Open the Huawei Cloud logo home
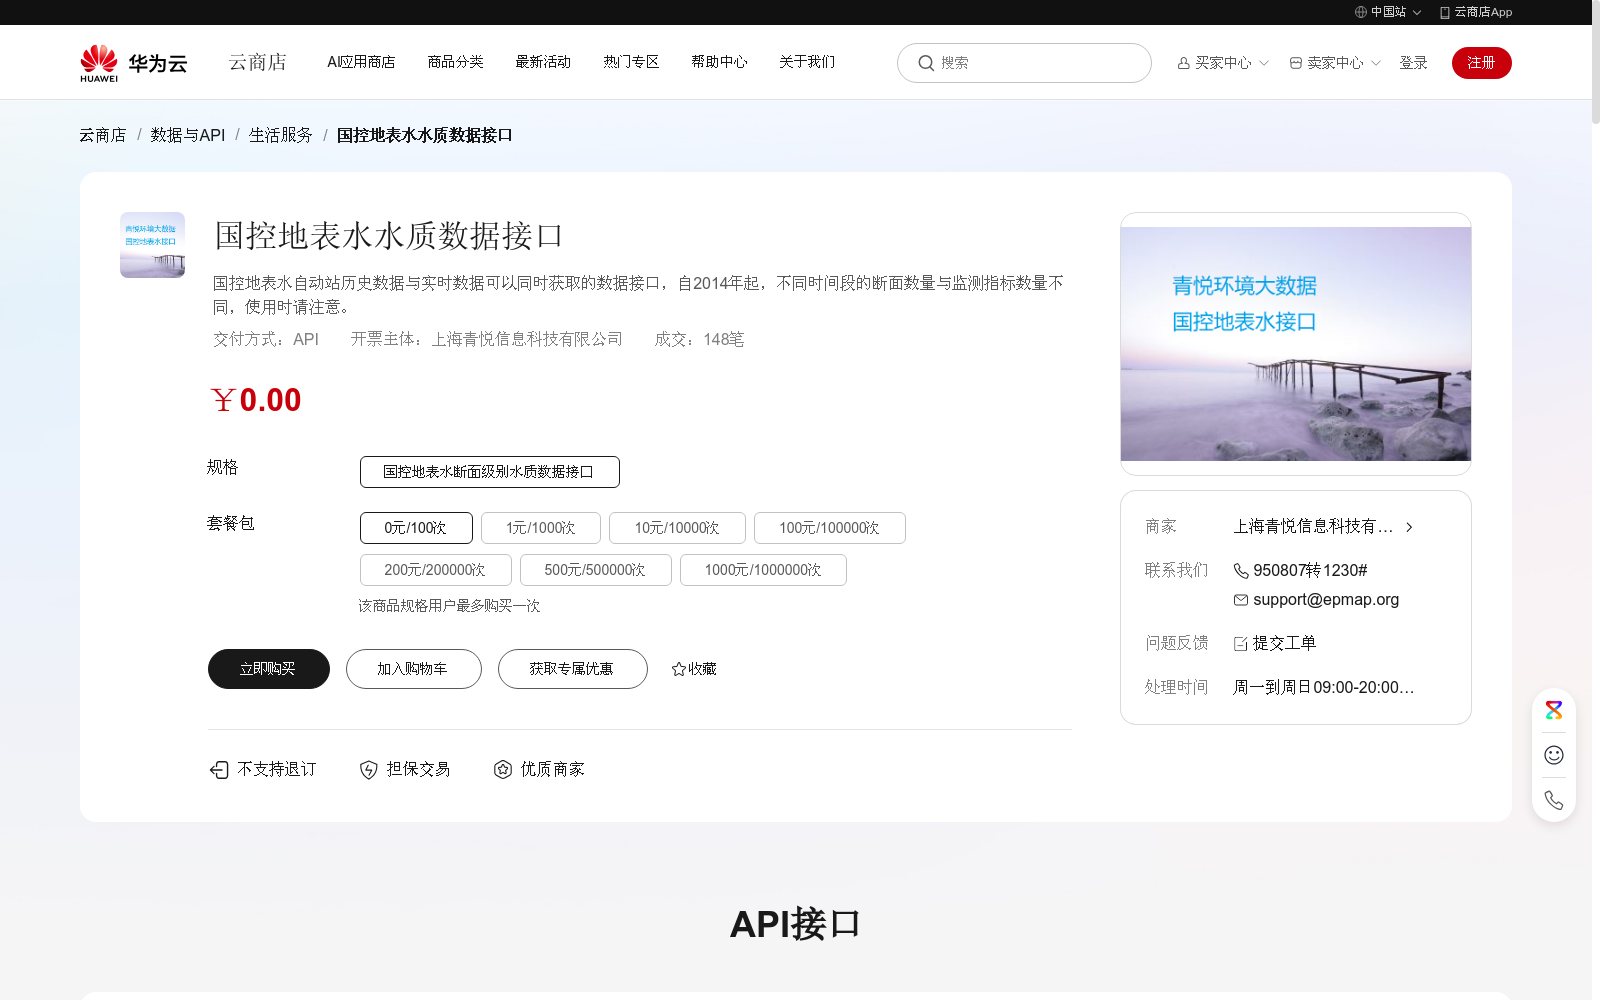This screenshot has width=1600, height=1000. pos(133,62)
